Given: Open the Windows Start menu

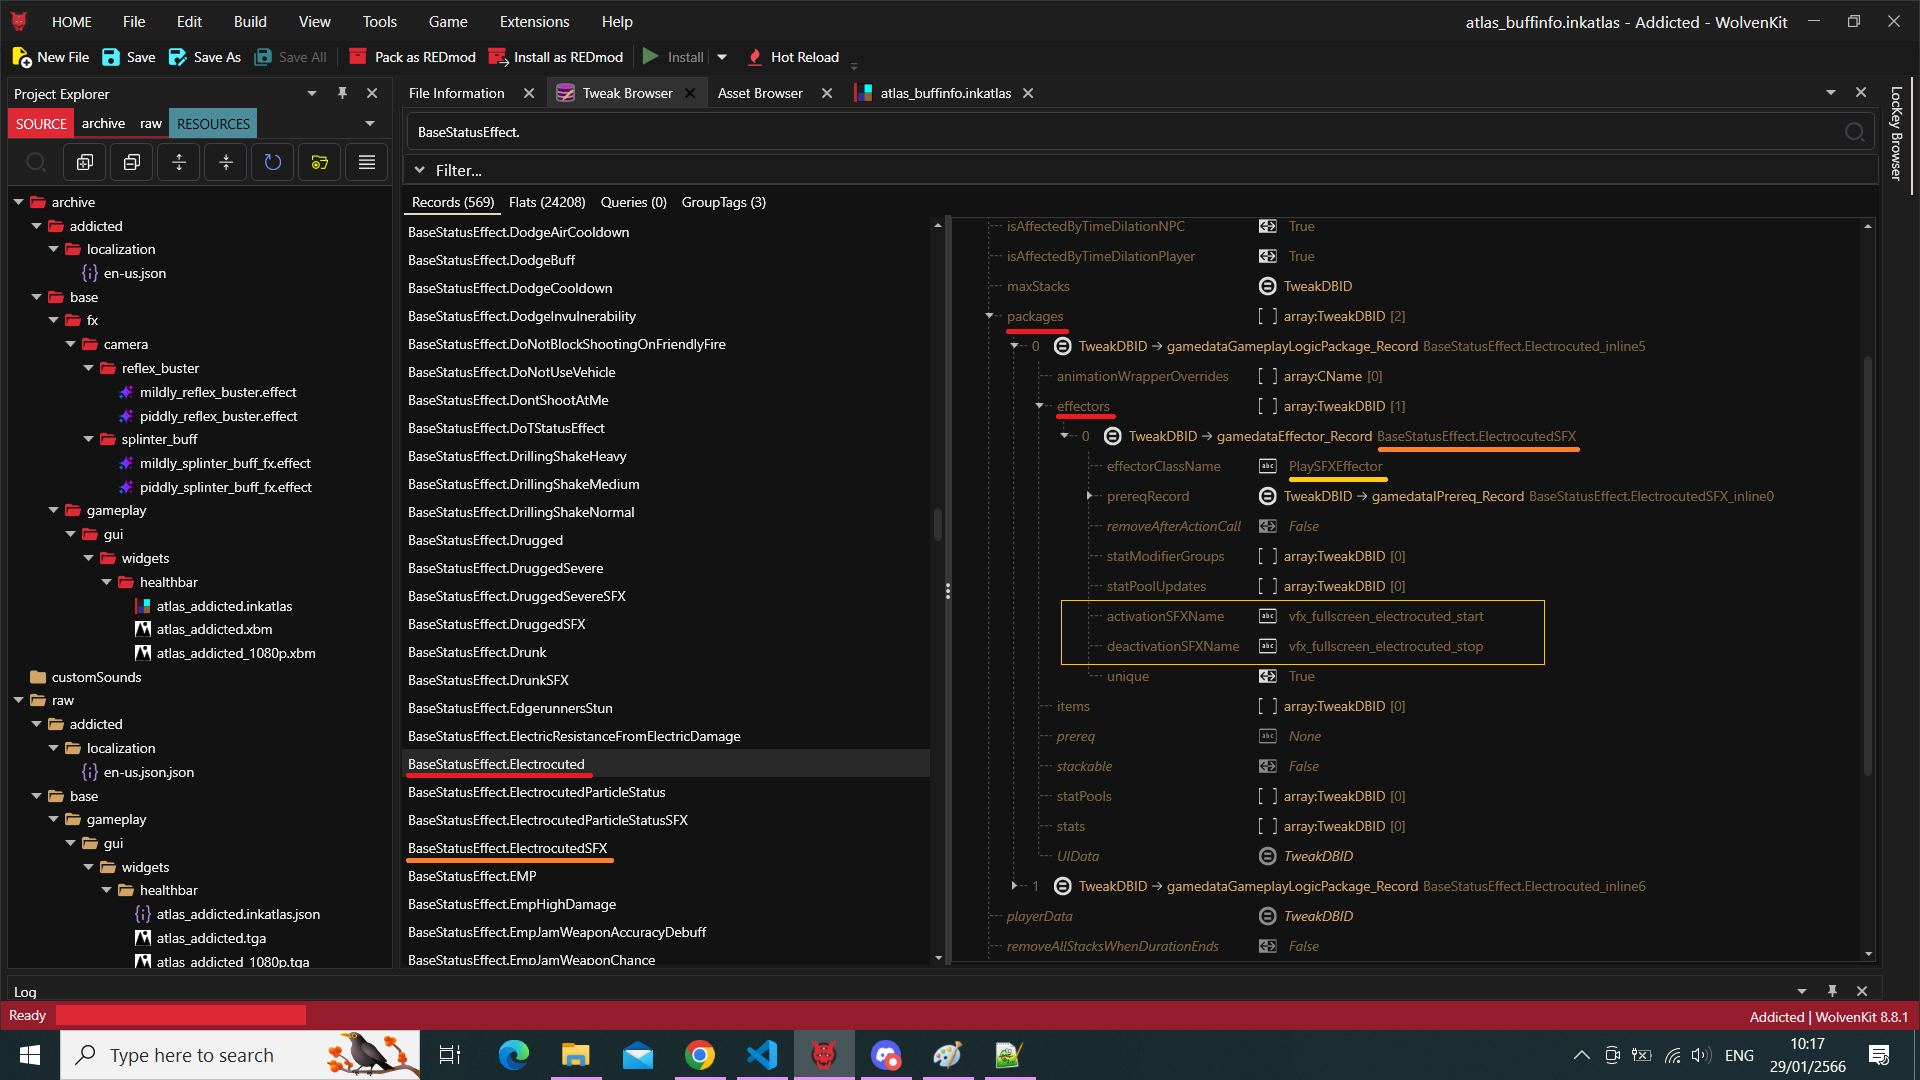Looking at the screenshot, I should point(30,1055).
